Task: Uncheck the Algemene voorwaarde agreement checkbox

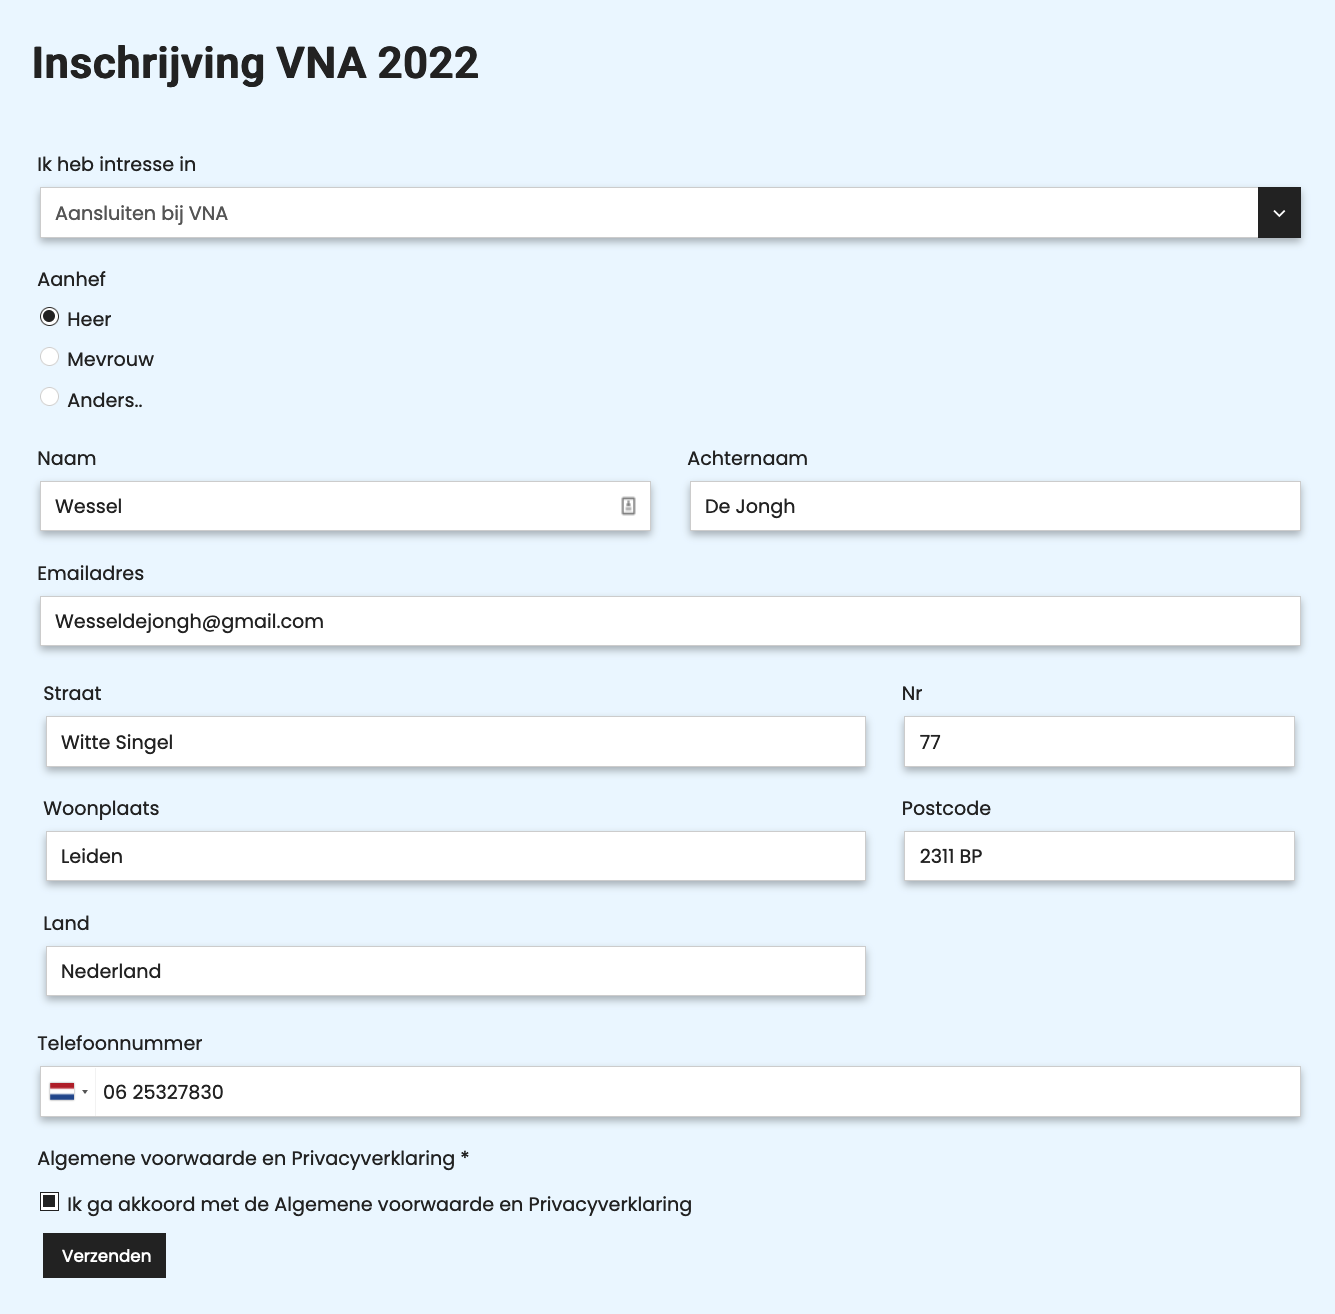Action: coord(48,1201)
